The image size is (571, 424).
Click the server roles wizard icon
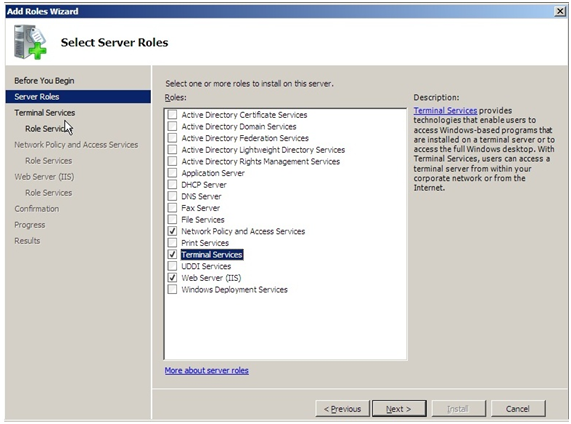[31, 42]
